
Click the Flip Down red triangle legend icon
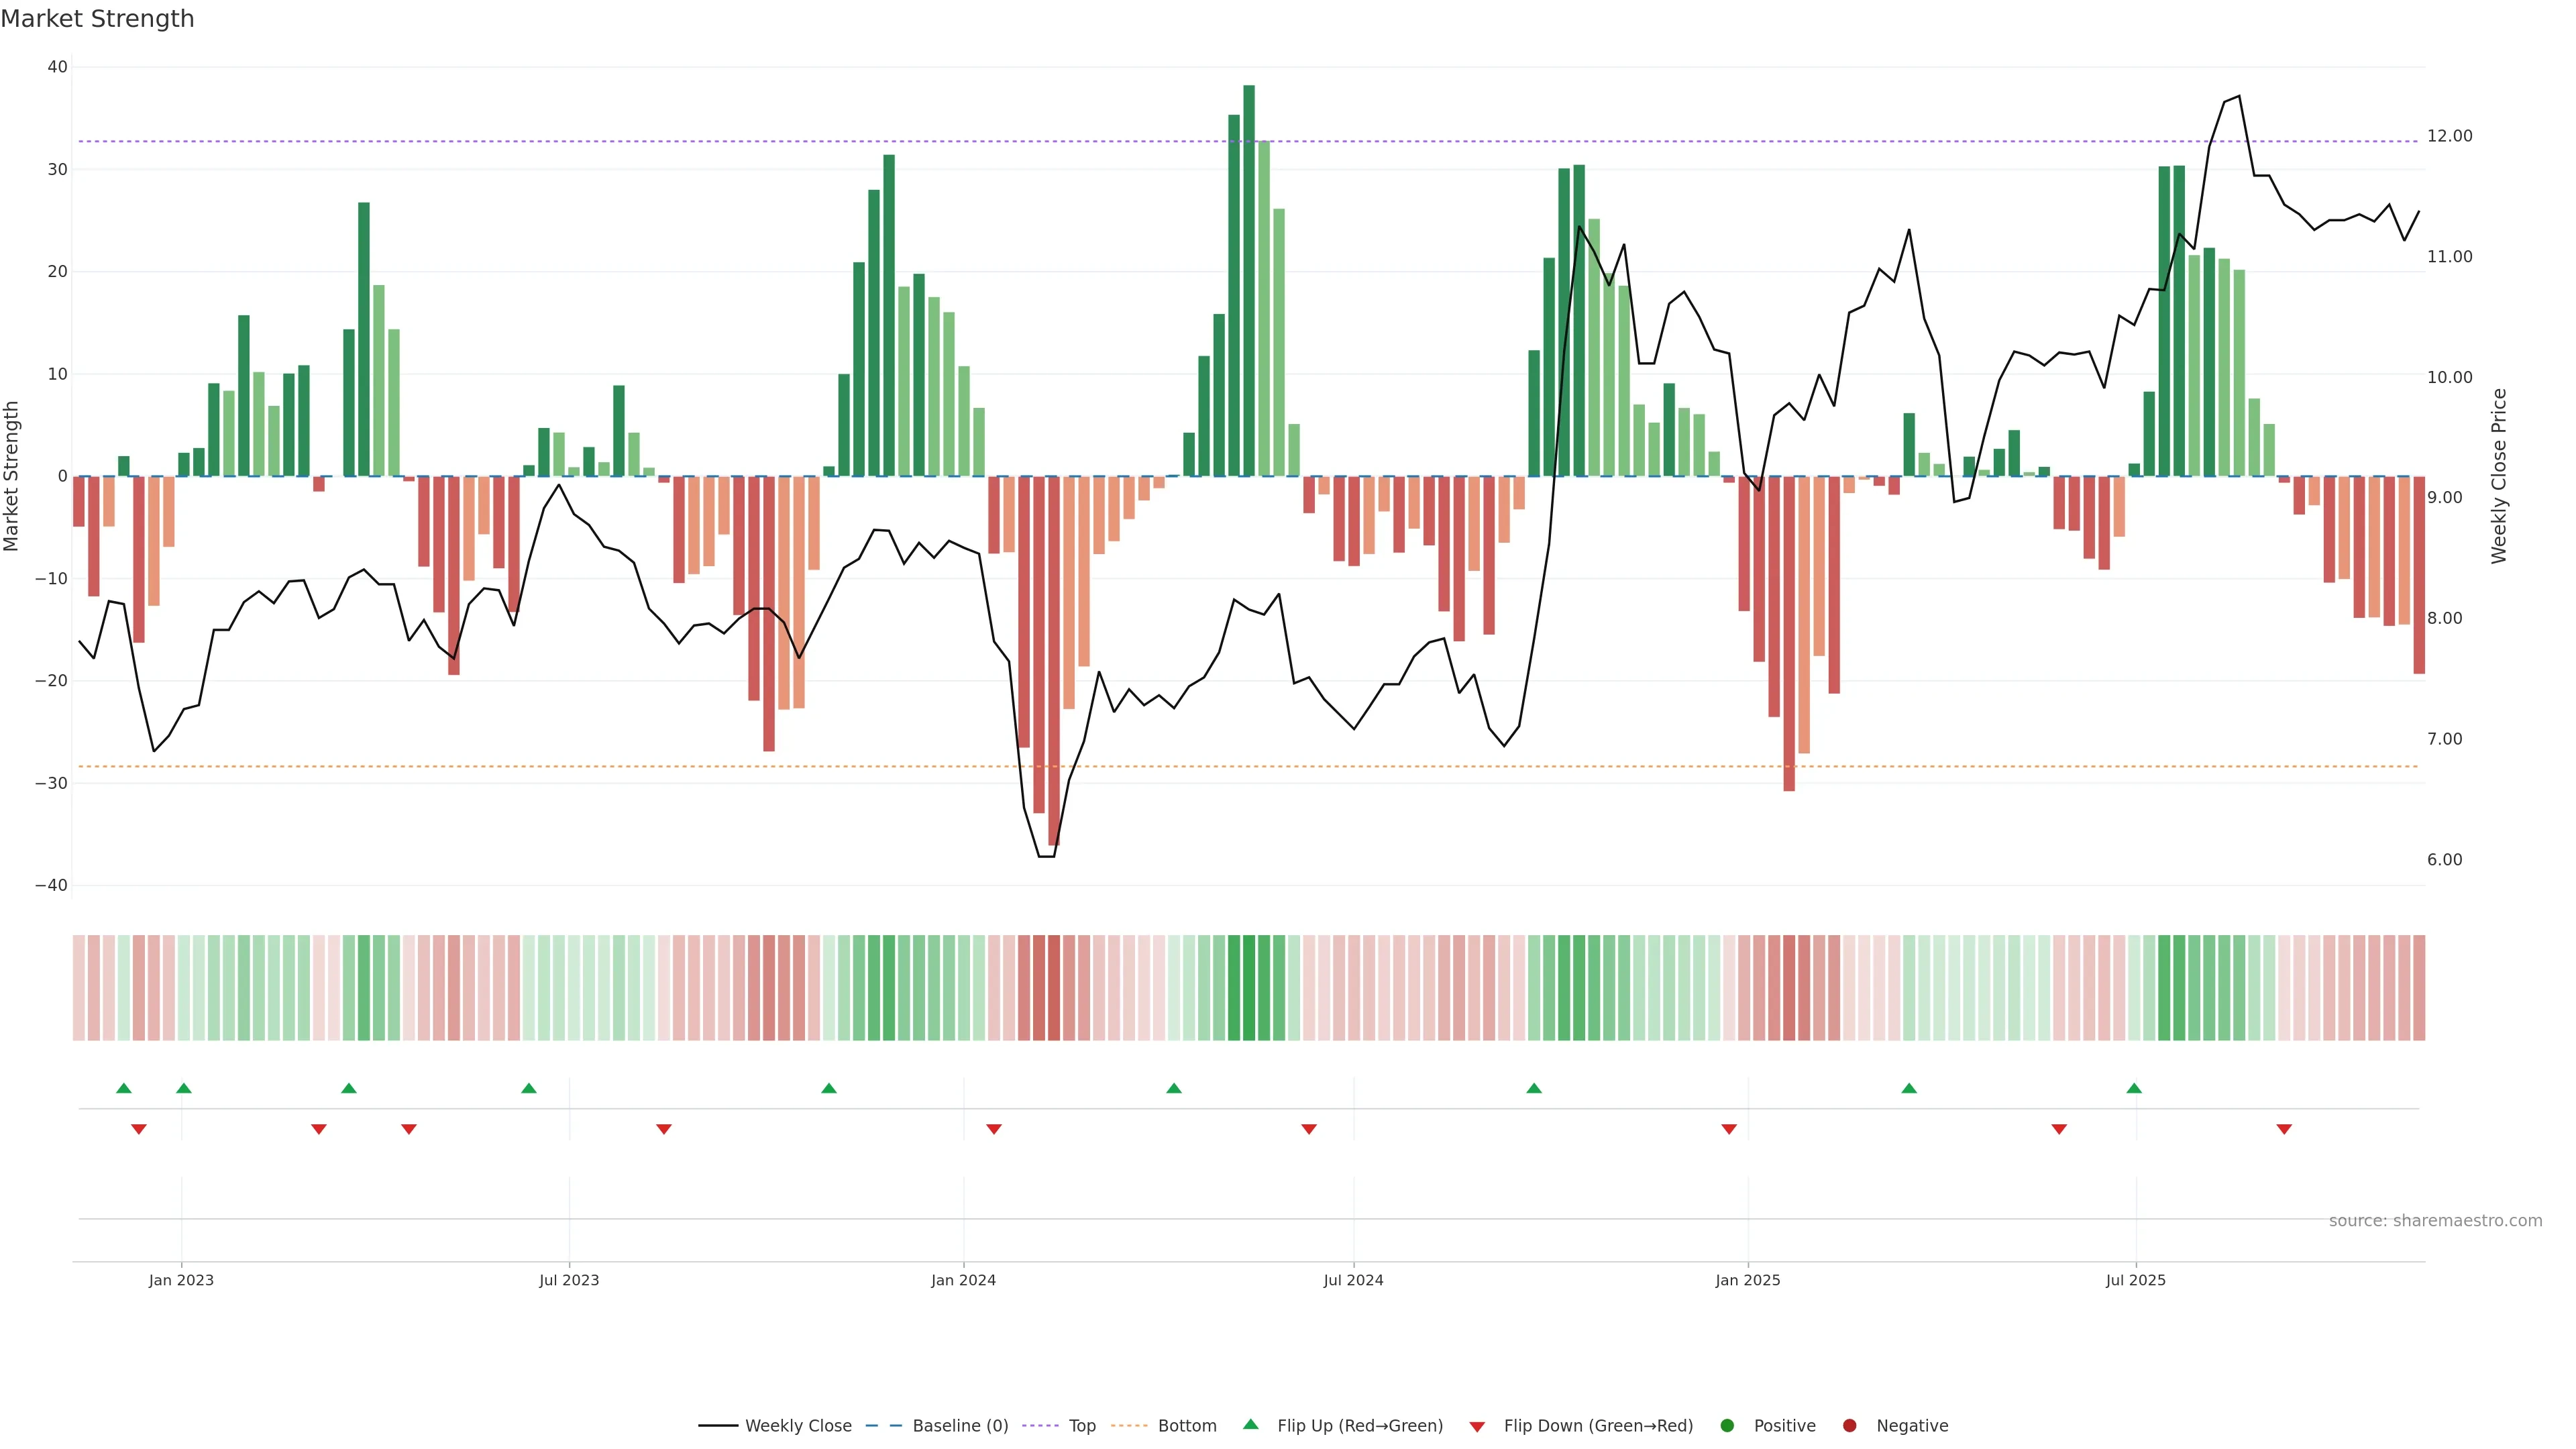pyautogui.click(x=1477, y=1426)
